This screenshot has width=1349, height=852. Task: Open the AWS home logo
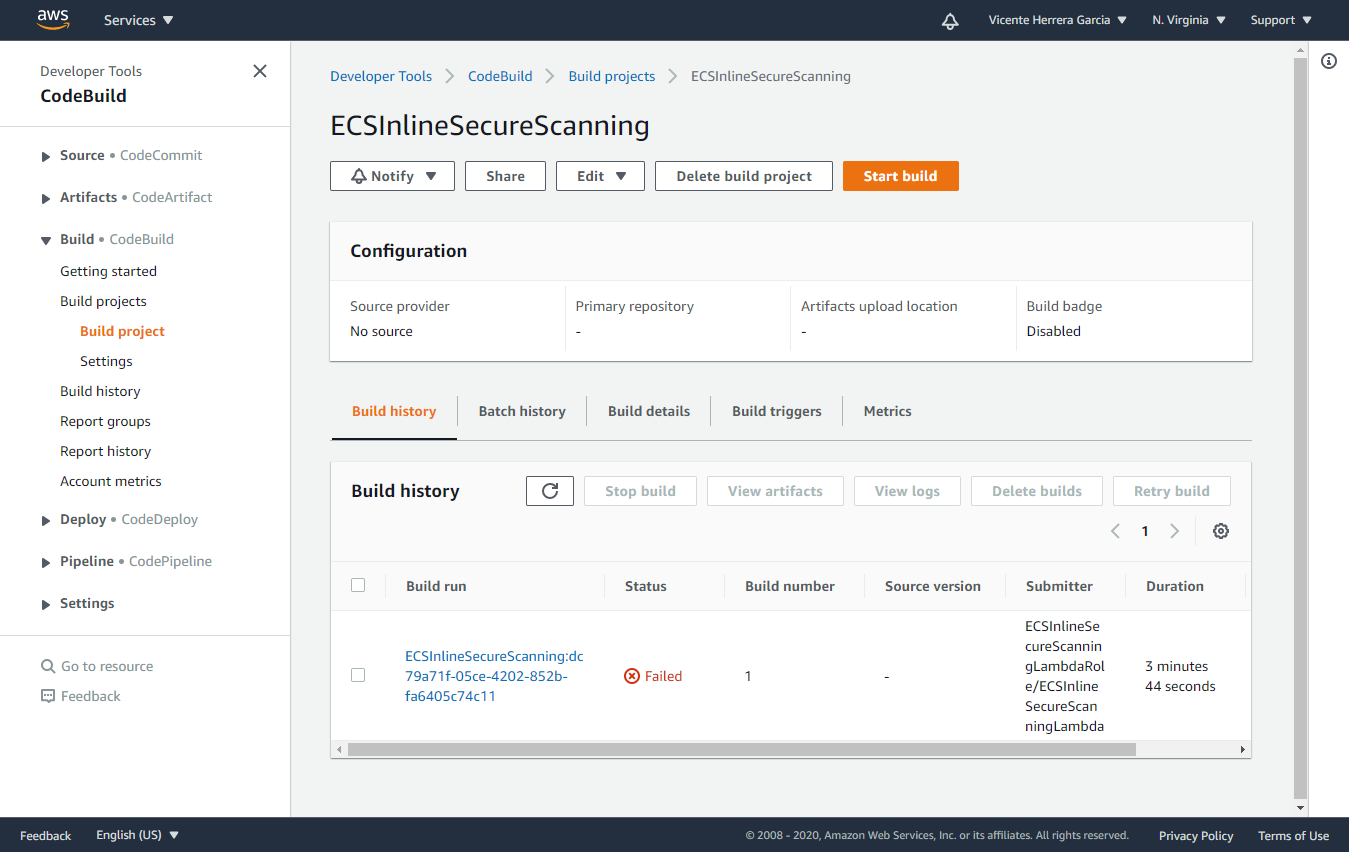(52, 19)
